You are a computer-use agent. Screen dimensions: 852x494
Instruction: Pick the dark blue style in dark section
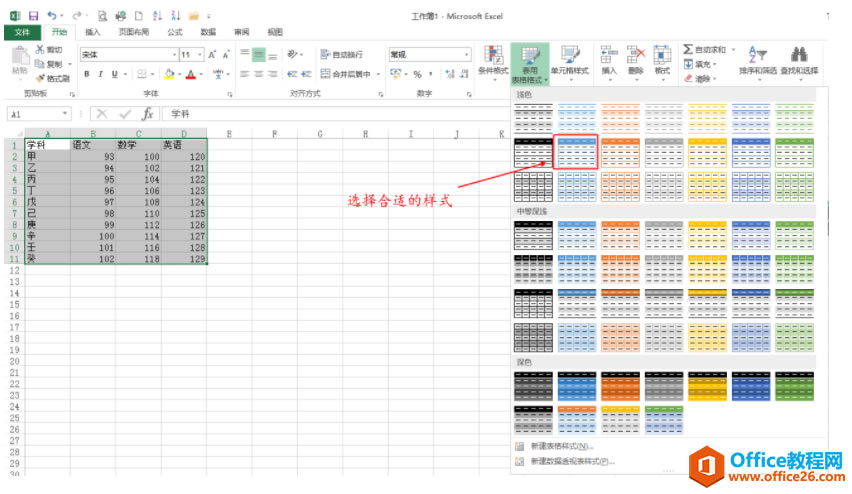pyautogui.click(x=751, y=386)
